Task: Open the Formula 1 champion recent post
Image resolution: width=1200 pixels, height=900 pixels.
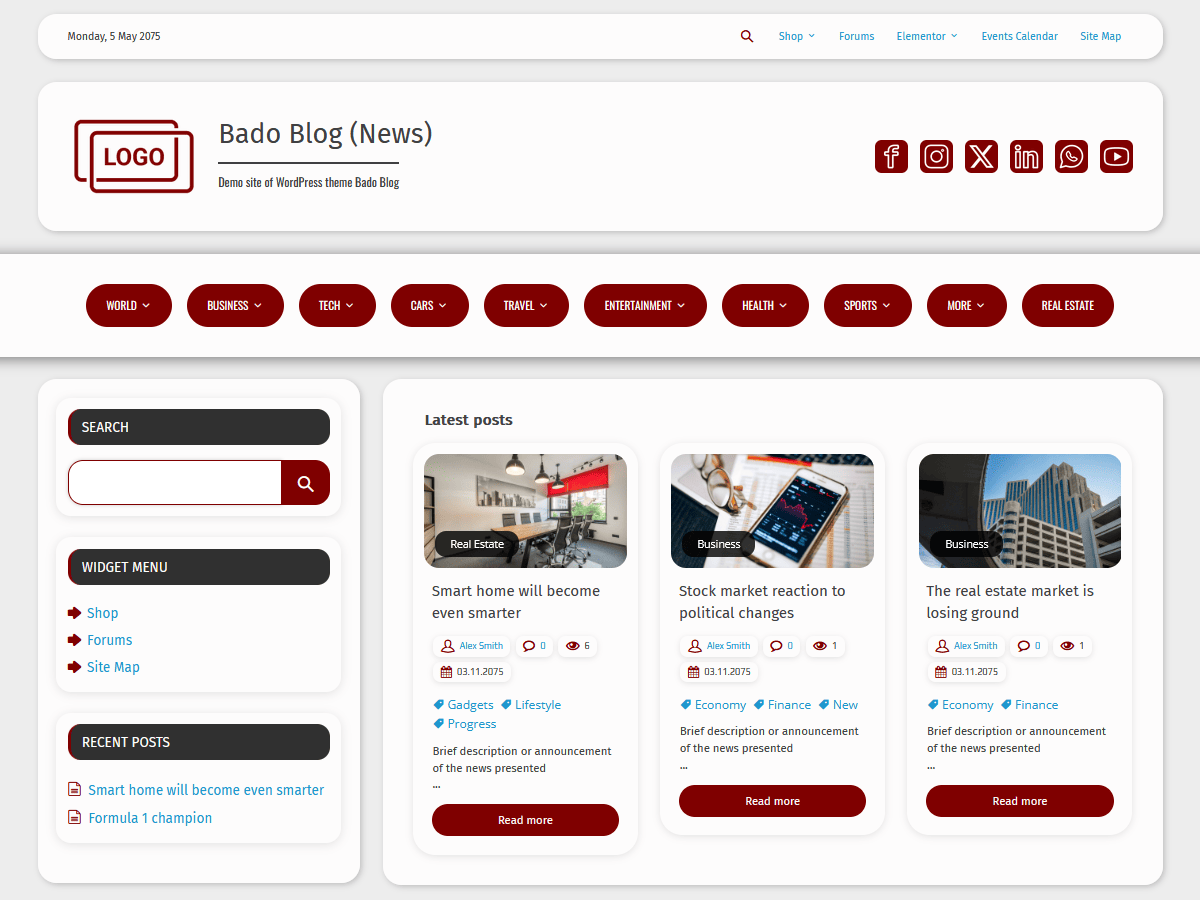Action: click(x=150, y=818)
